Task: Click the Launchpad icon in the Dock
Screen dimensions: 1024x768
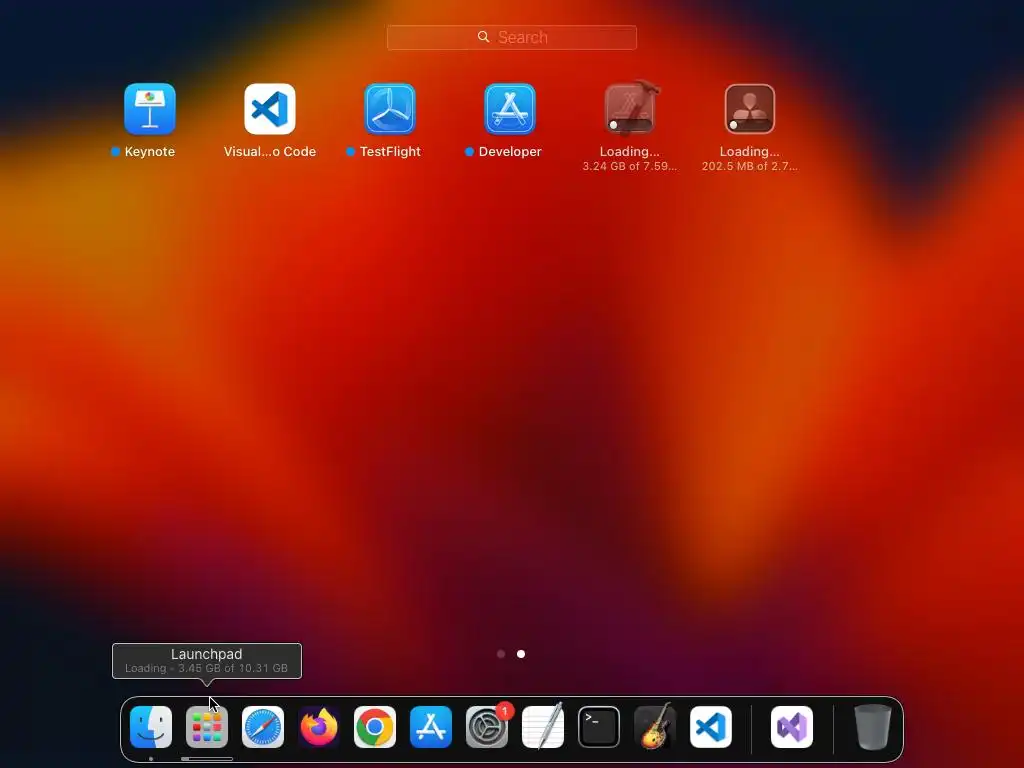Action: [x=207, y=727]
